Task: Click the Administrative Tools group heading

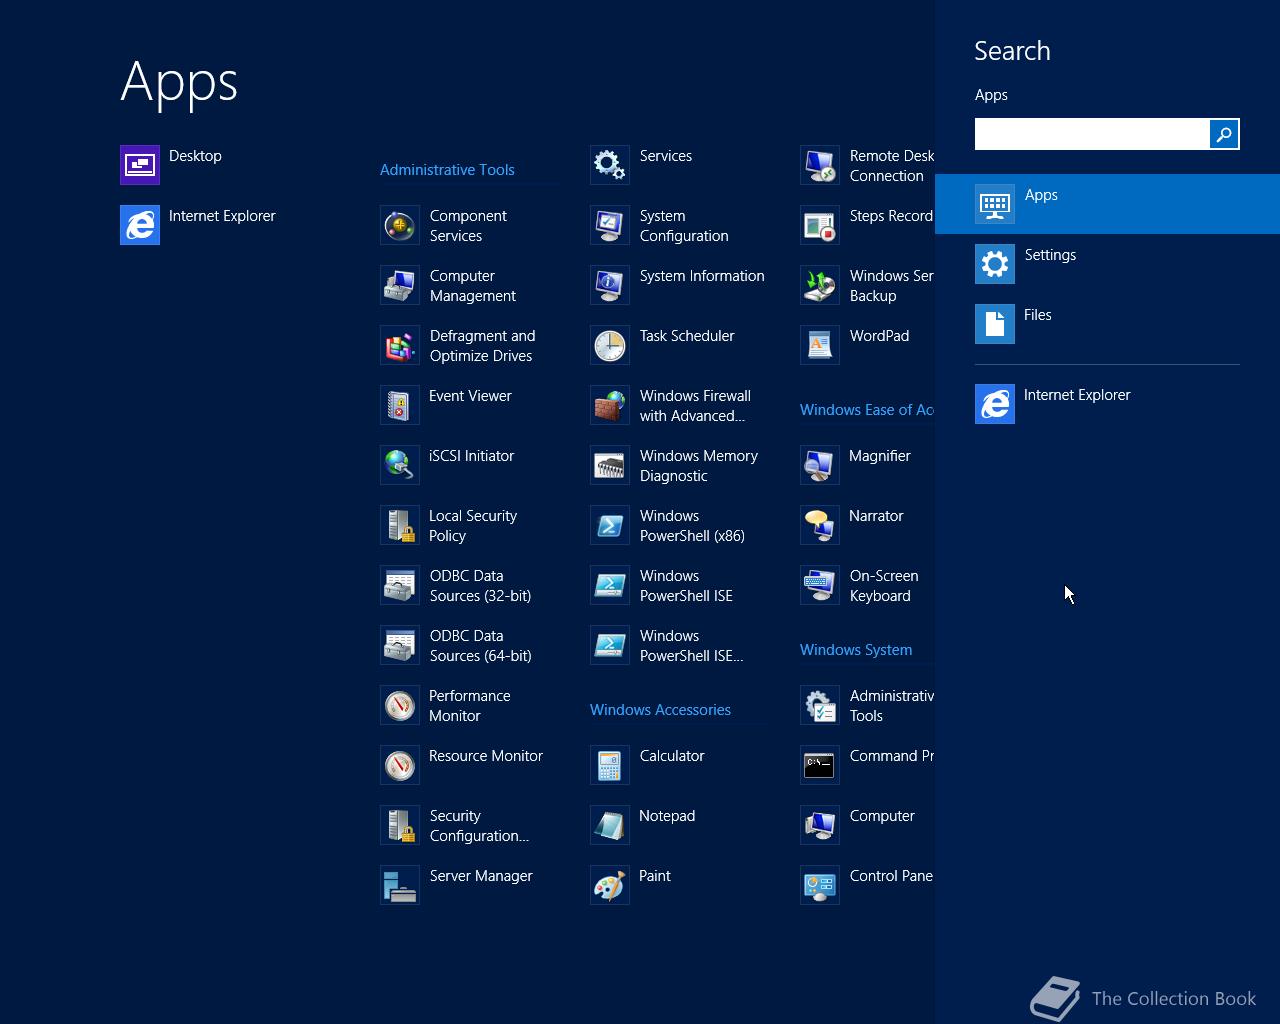Action: pos(447,170)
